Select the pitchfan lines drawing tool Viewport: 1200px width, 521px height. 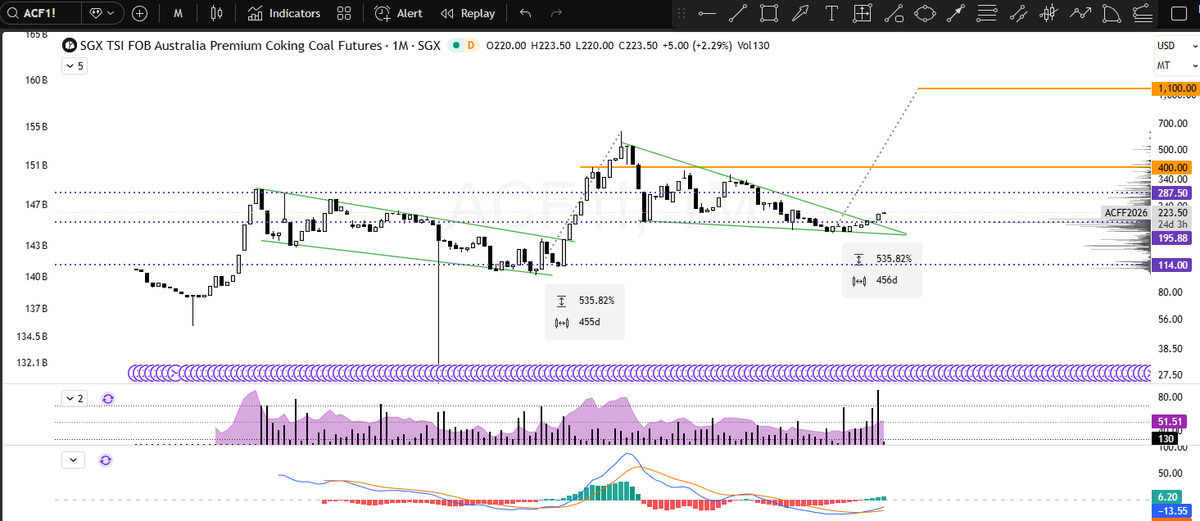tap(1142, 14)
